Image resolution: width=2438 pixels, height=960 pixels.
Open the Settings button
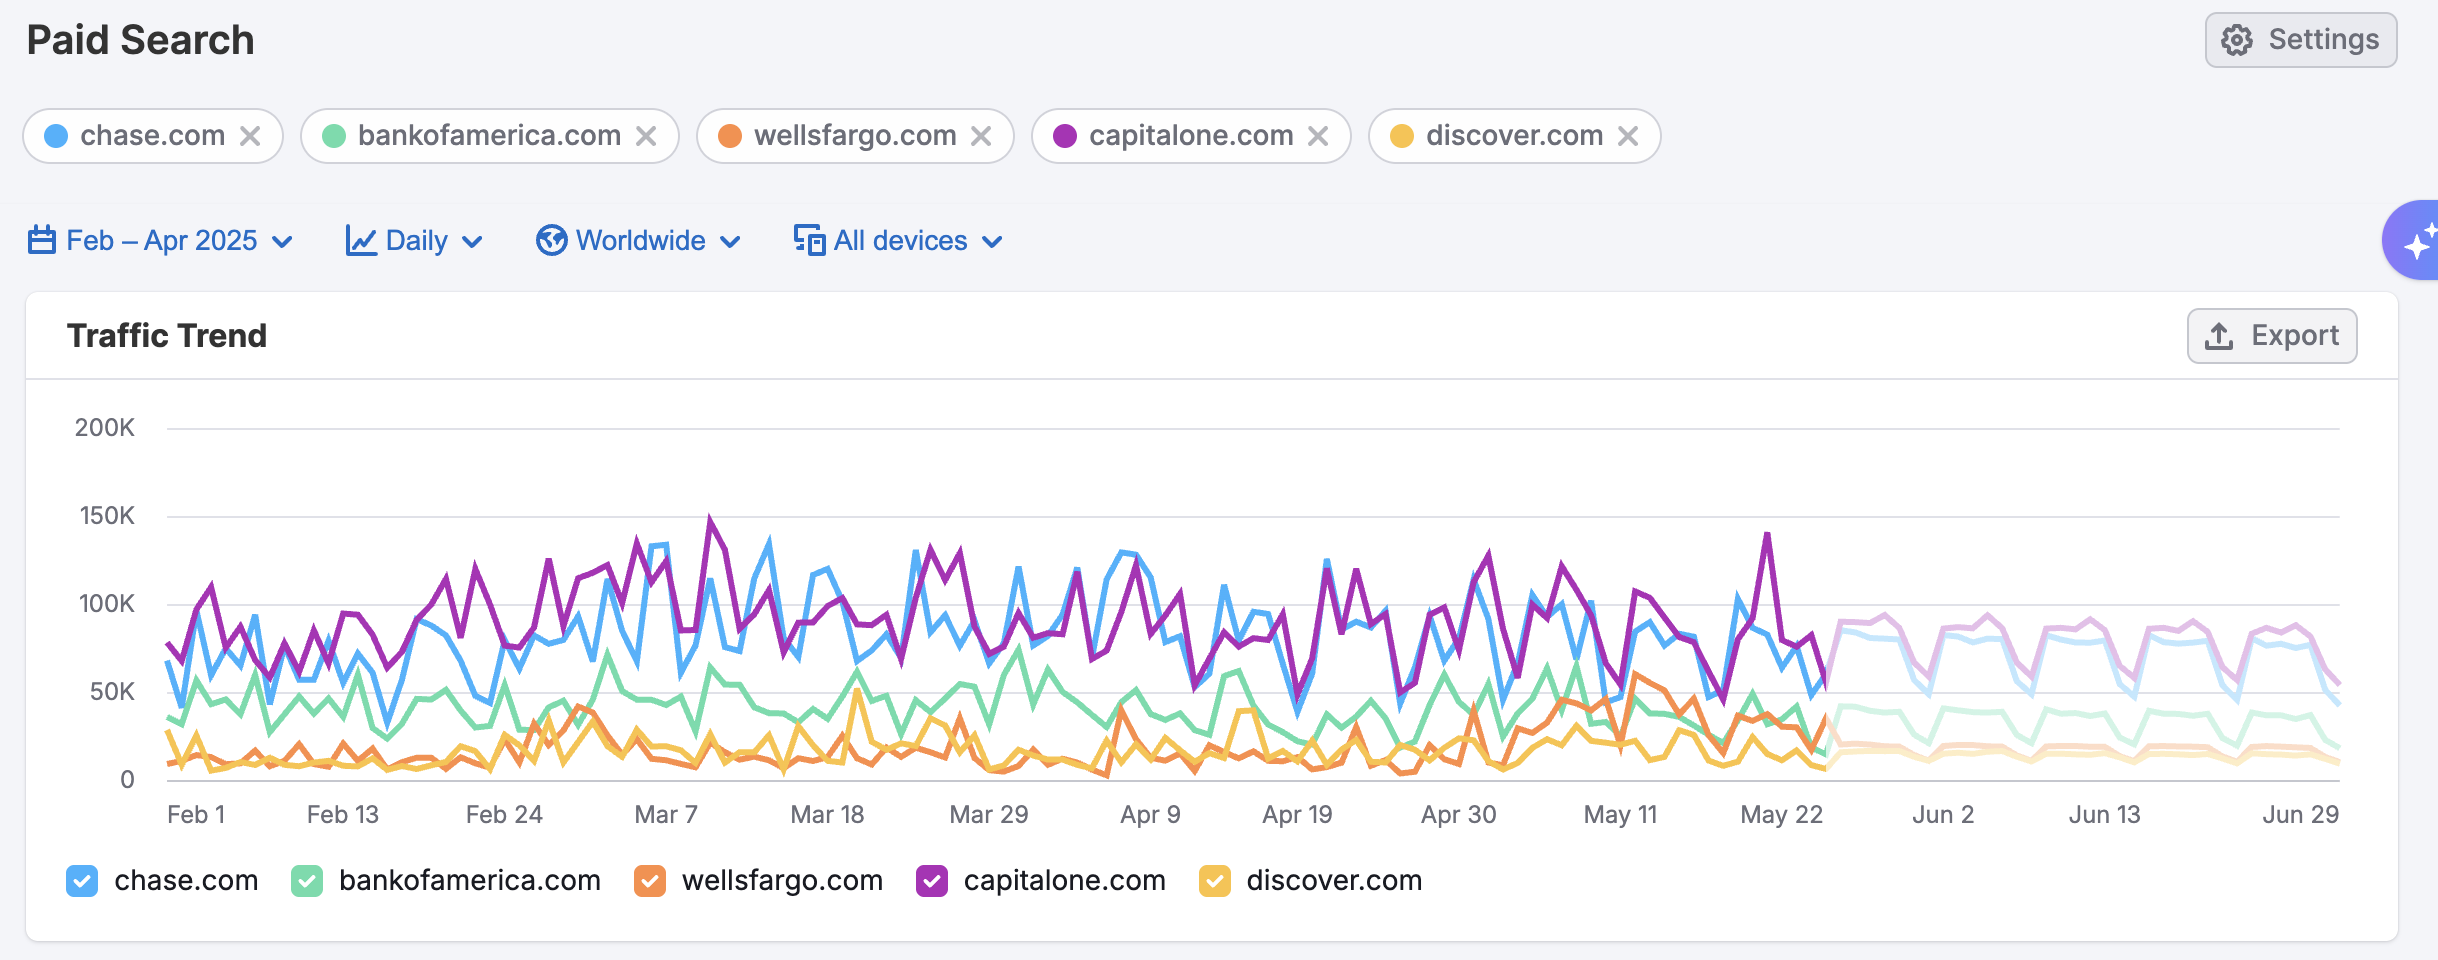(x=2300, y=40)
